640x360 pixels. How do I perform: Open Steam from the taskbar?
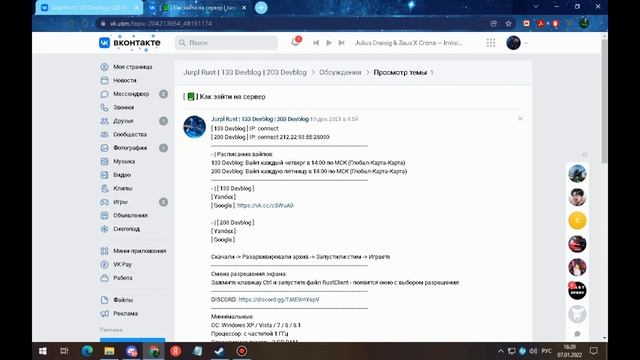pos(219,351)
